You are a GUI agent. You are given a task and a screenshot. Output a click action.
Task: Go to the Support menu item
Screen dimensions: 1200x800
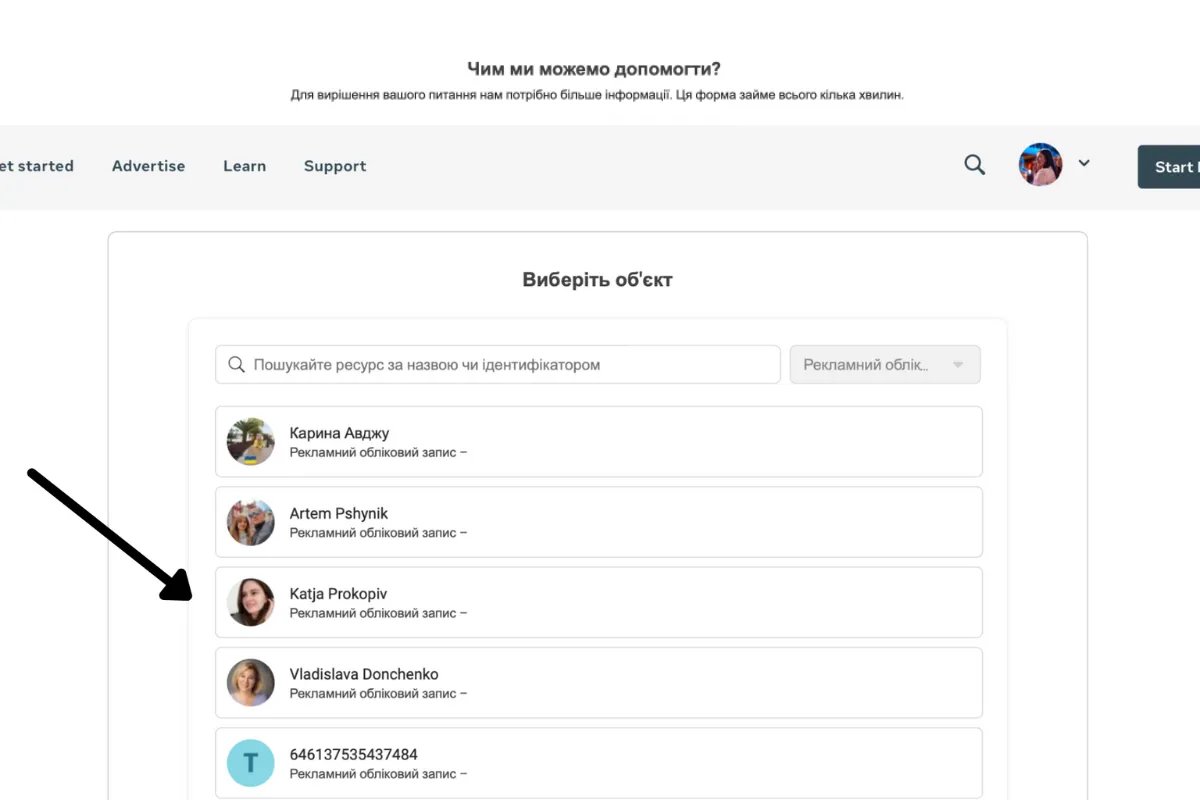coord(335,166)
